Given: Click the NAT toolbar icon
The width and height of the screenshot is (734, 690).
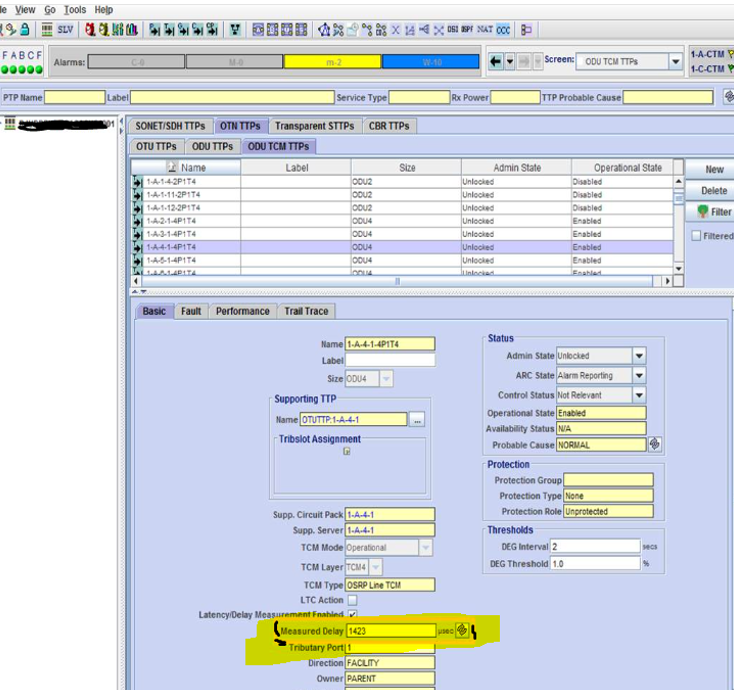Looking at the screenshot, I should click(484, 30).
